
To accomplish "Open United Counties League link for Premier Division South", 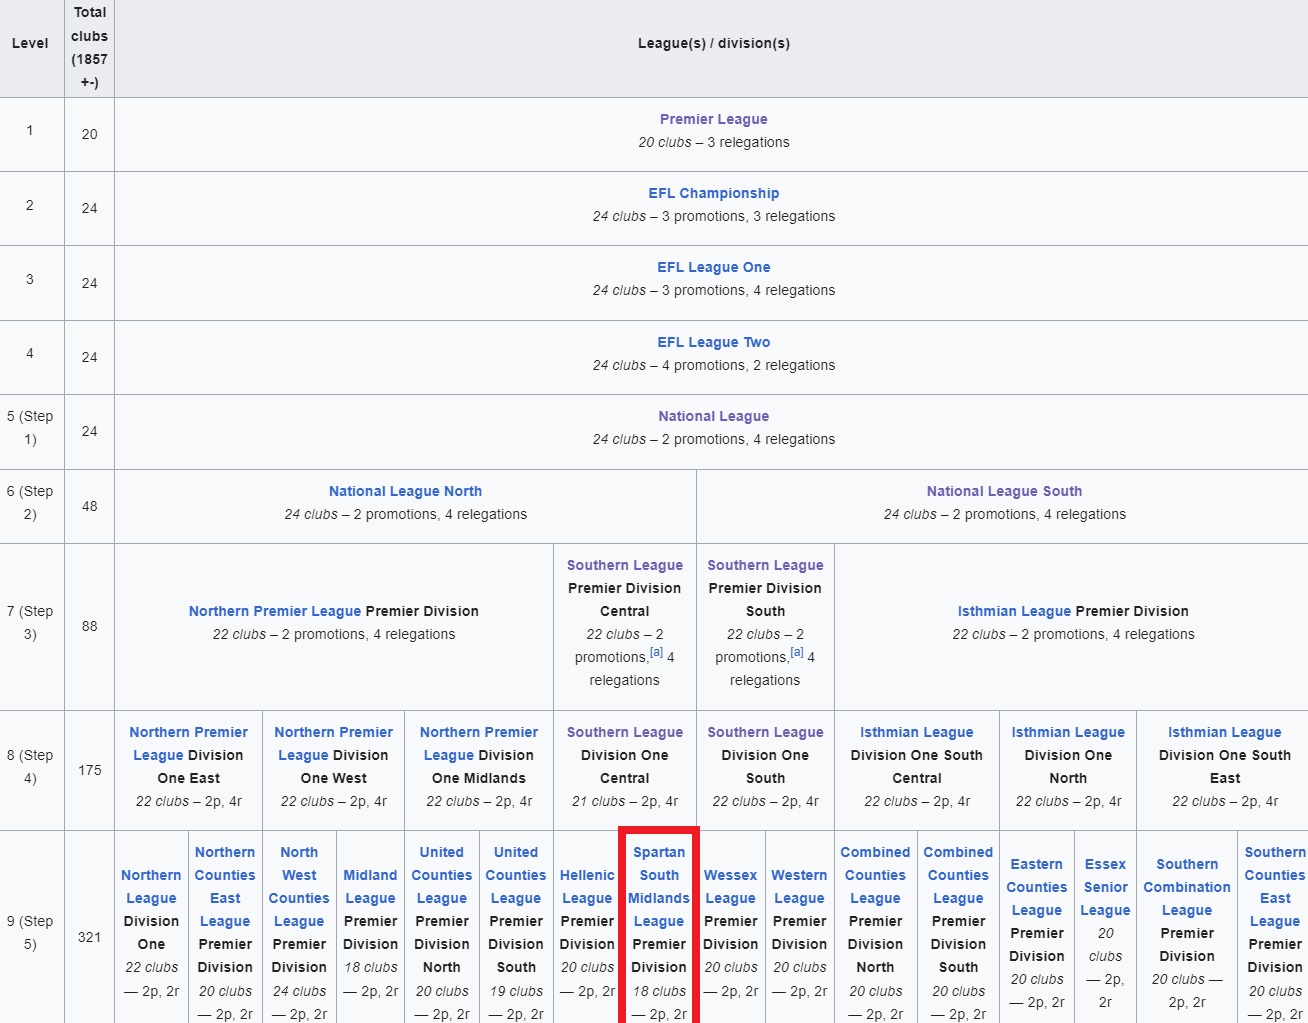I will 516,875.
